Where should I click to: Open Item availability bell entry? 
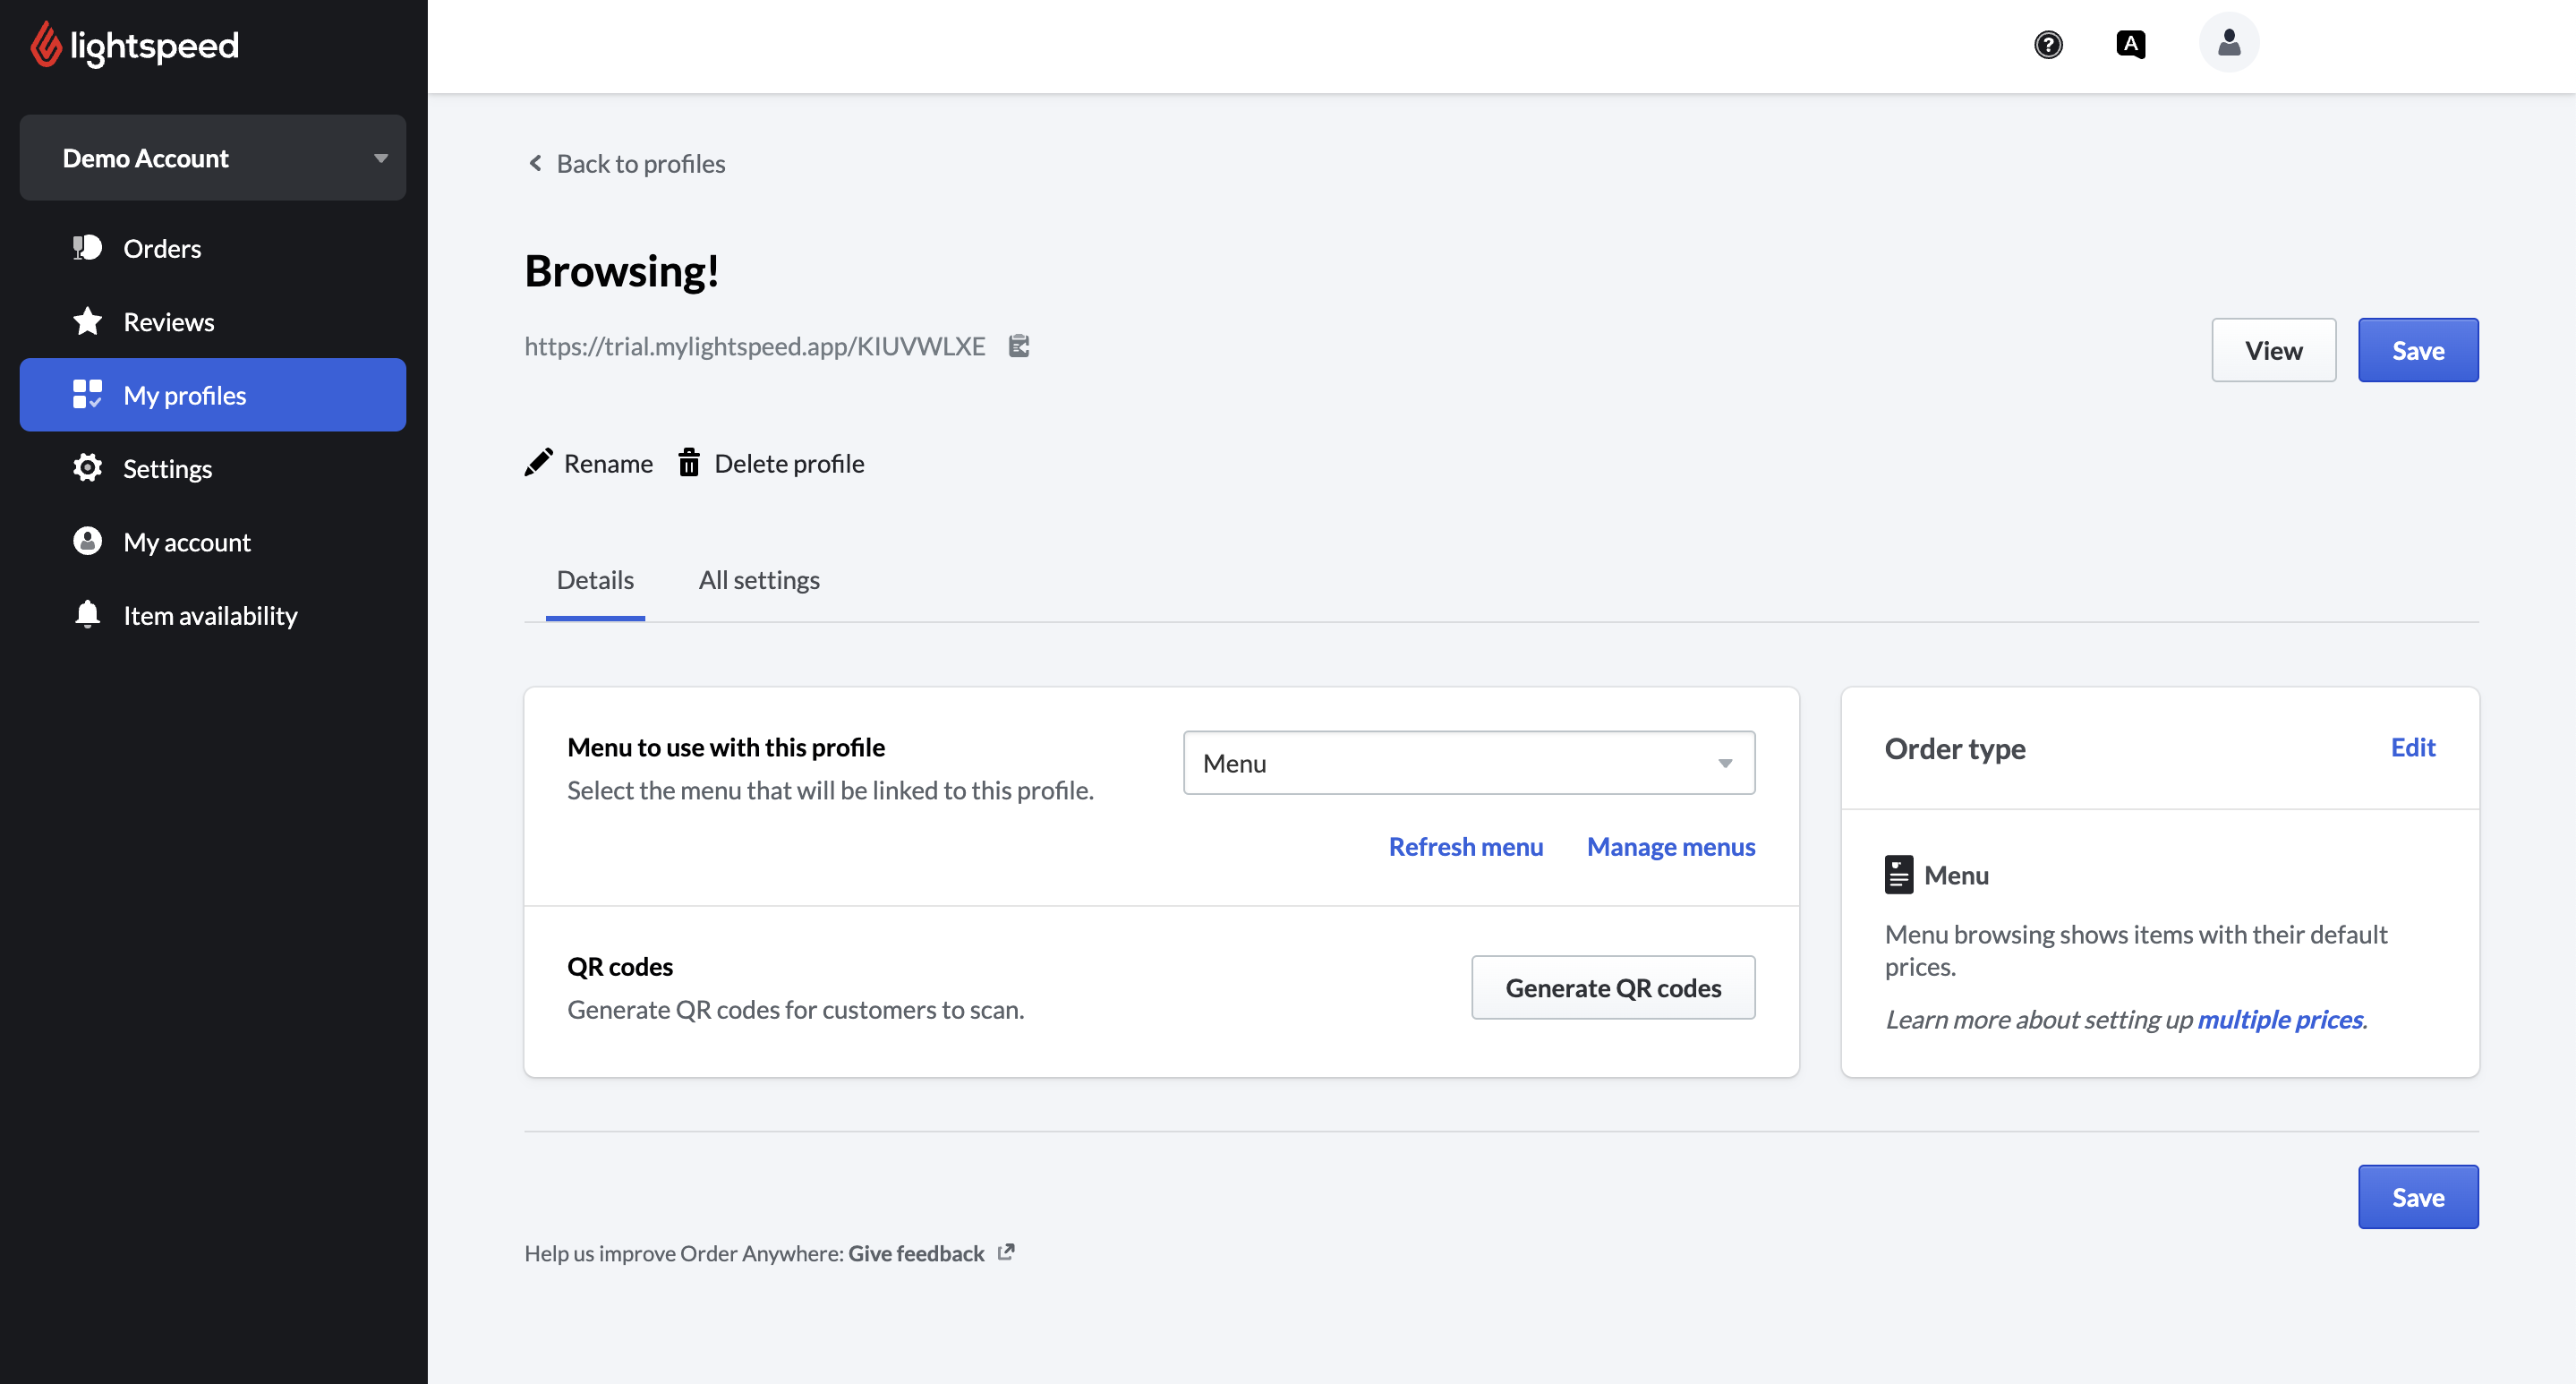click(209, 615)
